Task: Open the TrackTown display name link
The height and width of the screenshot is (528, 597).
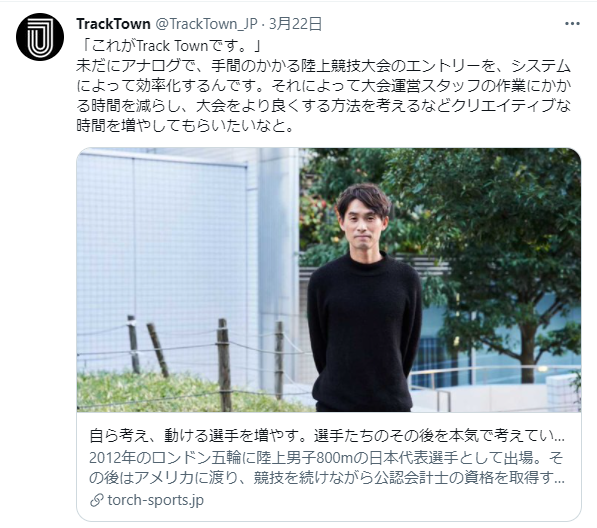Action: pyautogui.click(x=113, y=24)
